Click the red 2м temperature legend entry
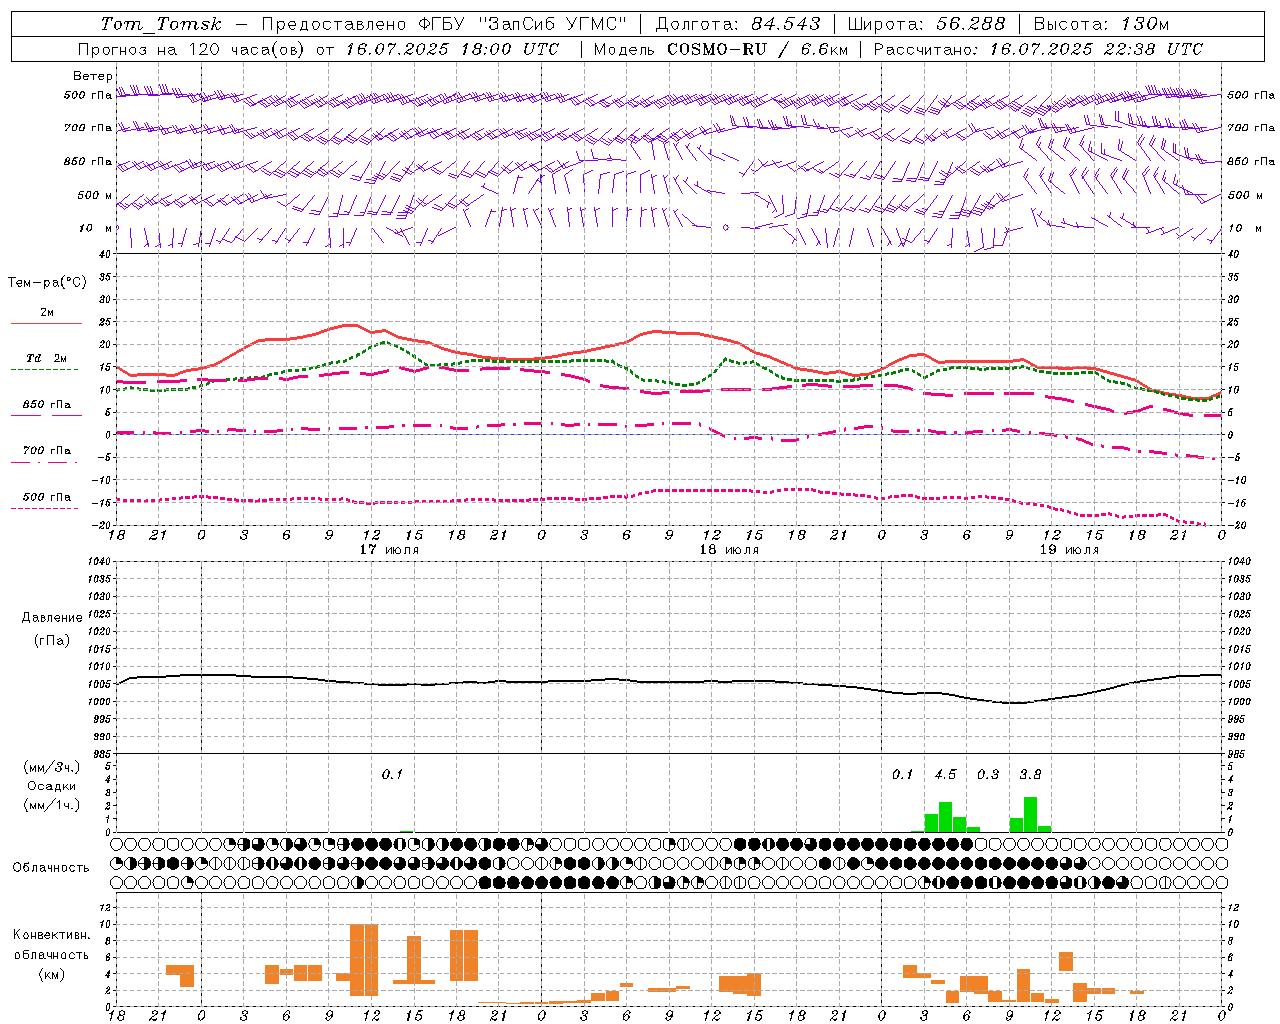This screenshot has width=1280, height=1024. (x=46, y=317)
